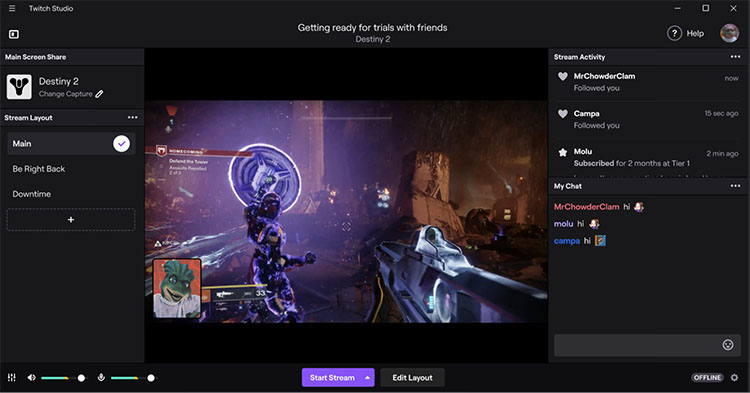Adjust the microphone volume slider handle
The image size is (750, 393).
[151, 378]
